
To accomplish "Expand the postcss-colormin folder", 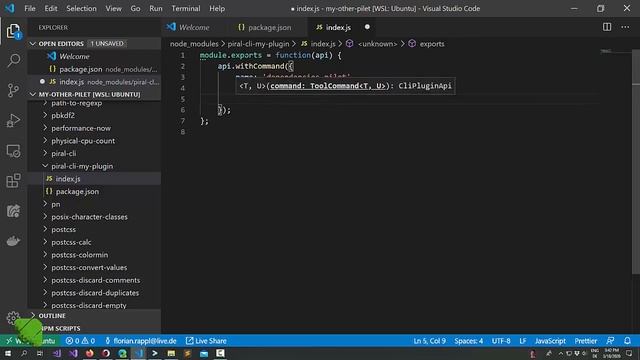I will (x=80, y=255).
